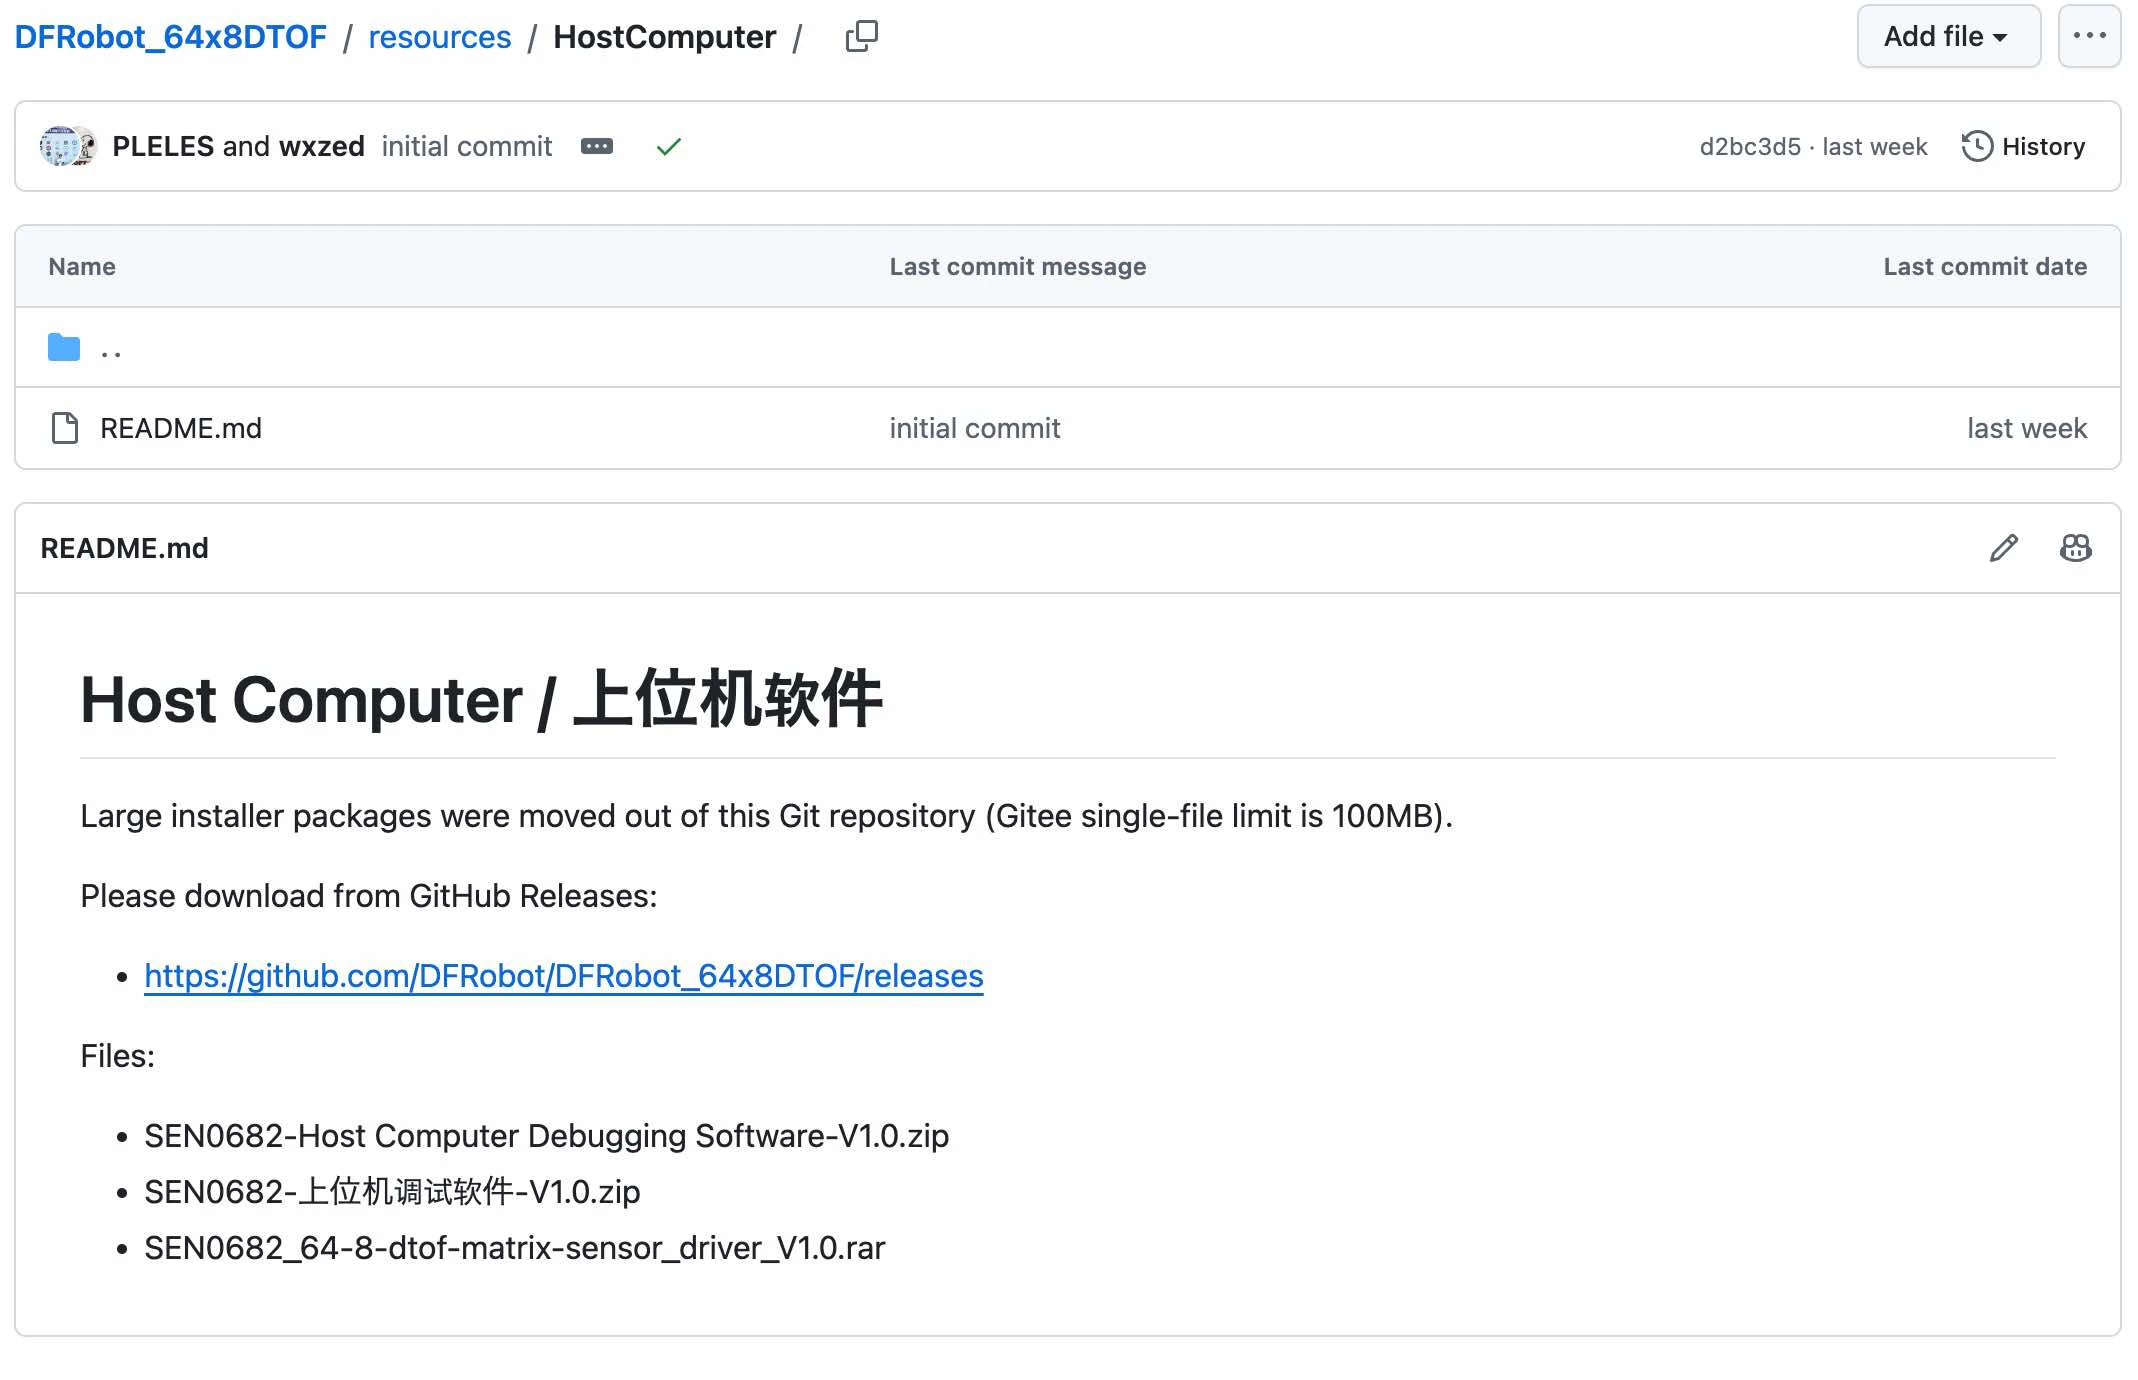This screenshot has height=1380, width=2138.
Task: Click the Debugging Software-V1.0.zip file name
Action: tap(547, 1136)
